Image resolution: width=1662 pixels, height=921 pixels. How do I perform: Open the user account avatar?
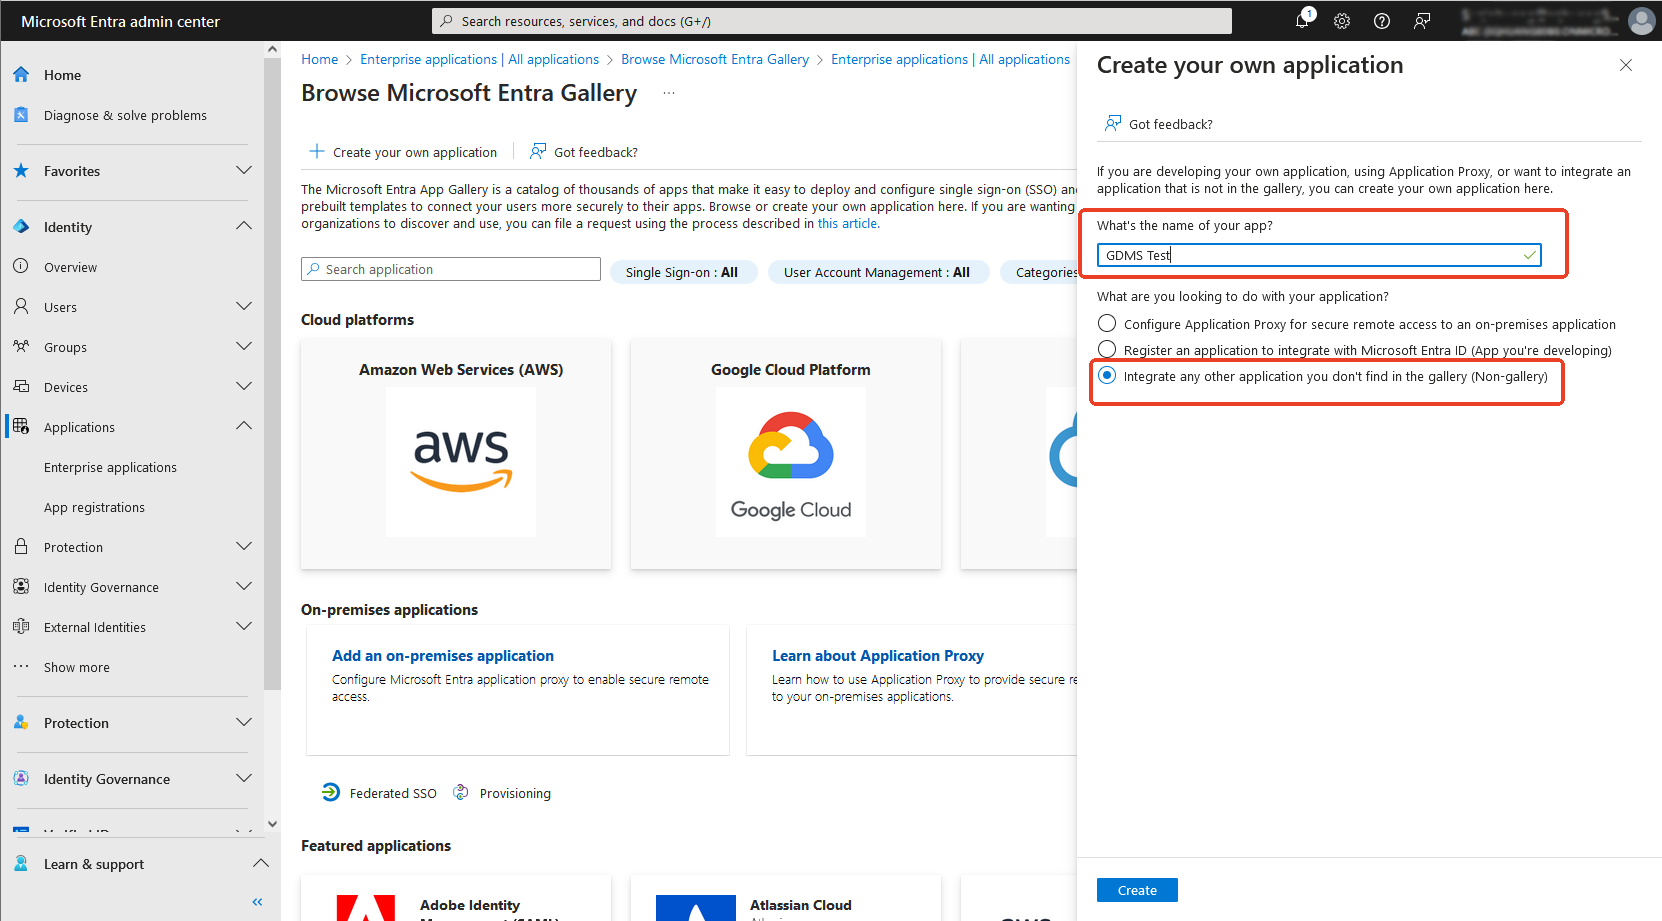pyautogui.click(x=1641, y=21)
